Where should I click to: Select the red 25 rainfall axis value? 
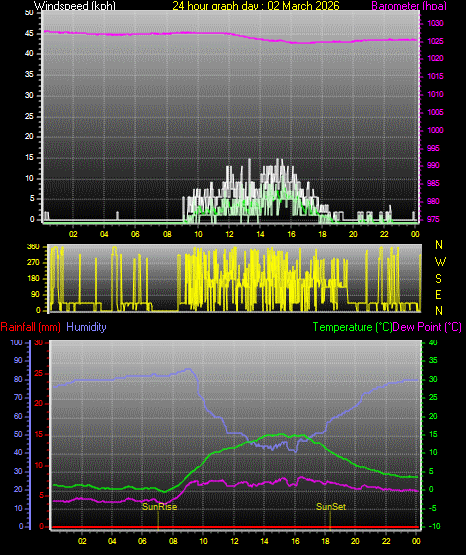pyautogui.click(x=39, y=374)
